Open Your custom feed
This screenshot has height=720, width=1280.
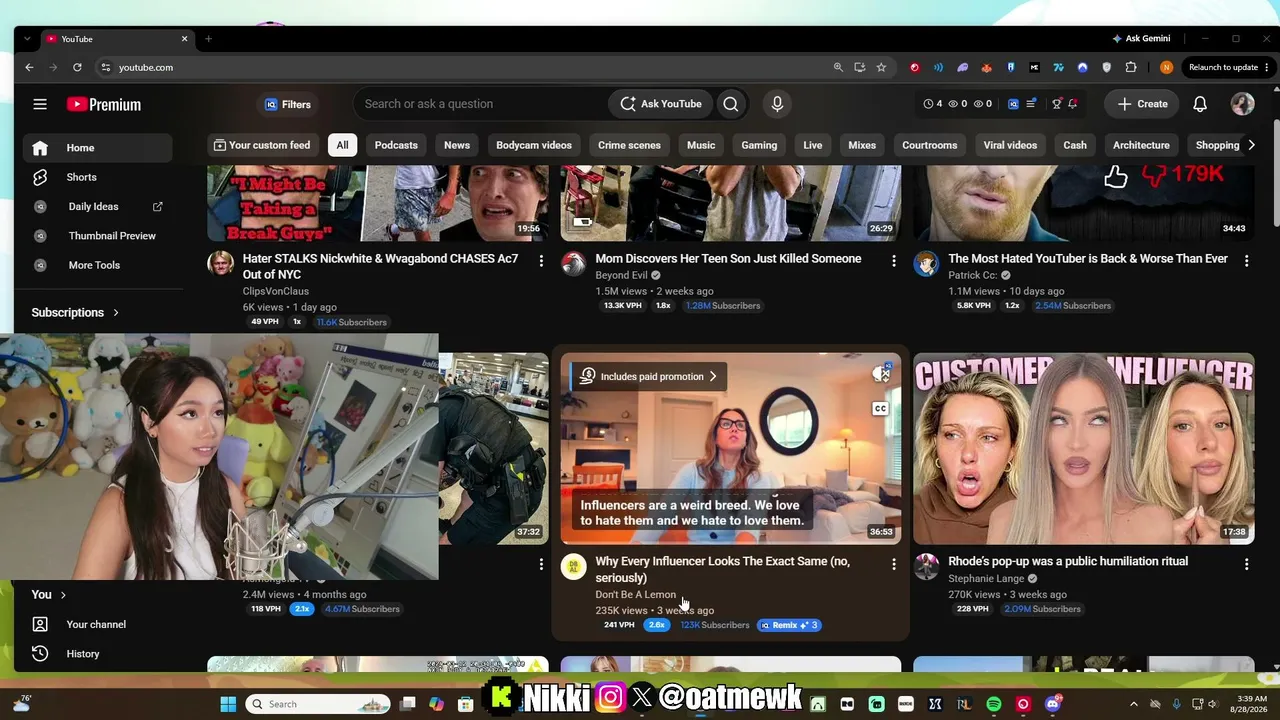tap(262, 145)
